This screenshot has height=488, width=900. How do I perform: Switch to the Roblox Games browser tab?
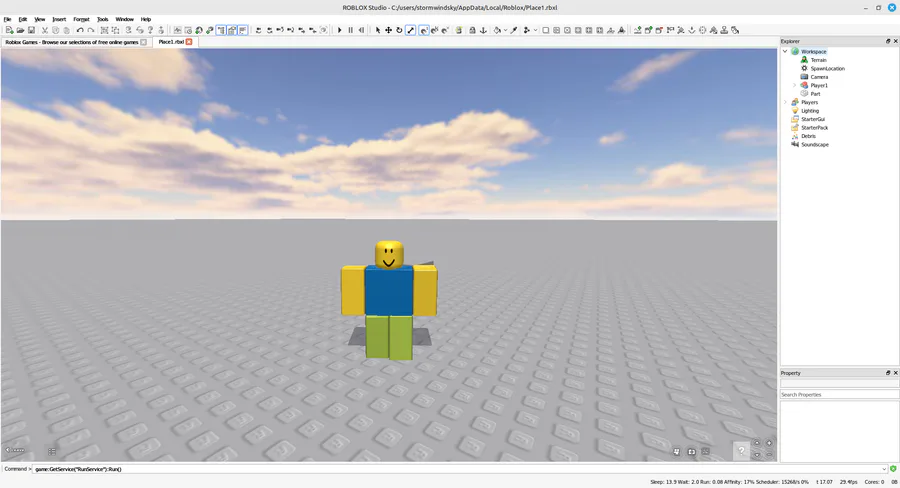pyautogui.click(x=72, y=42)
